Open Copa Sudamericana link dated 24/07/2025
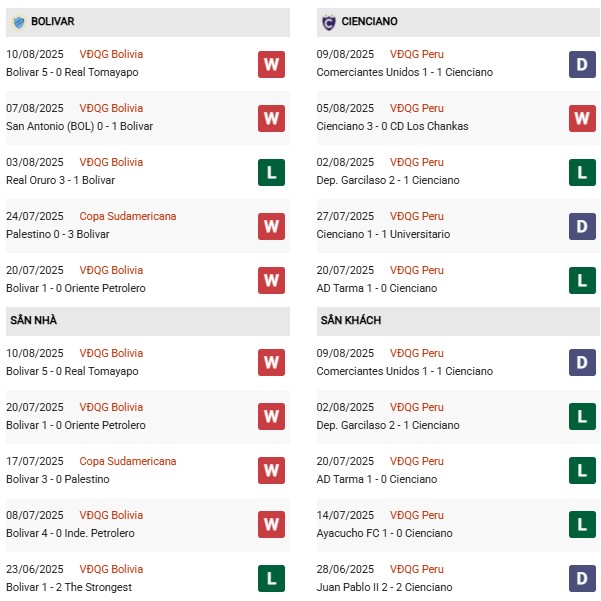This screenshot has width=601, height=601. pos(129,216)
